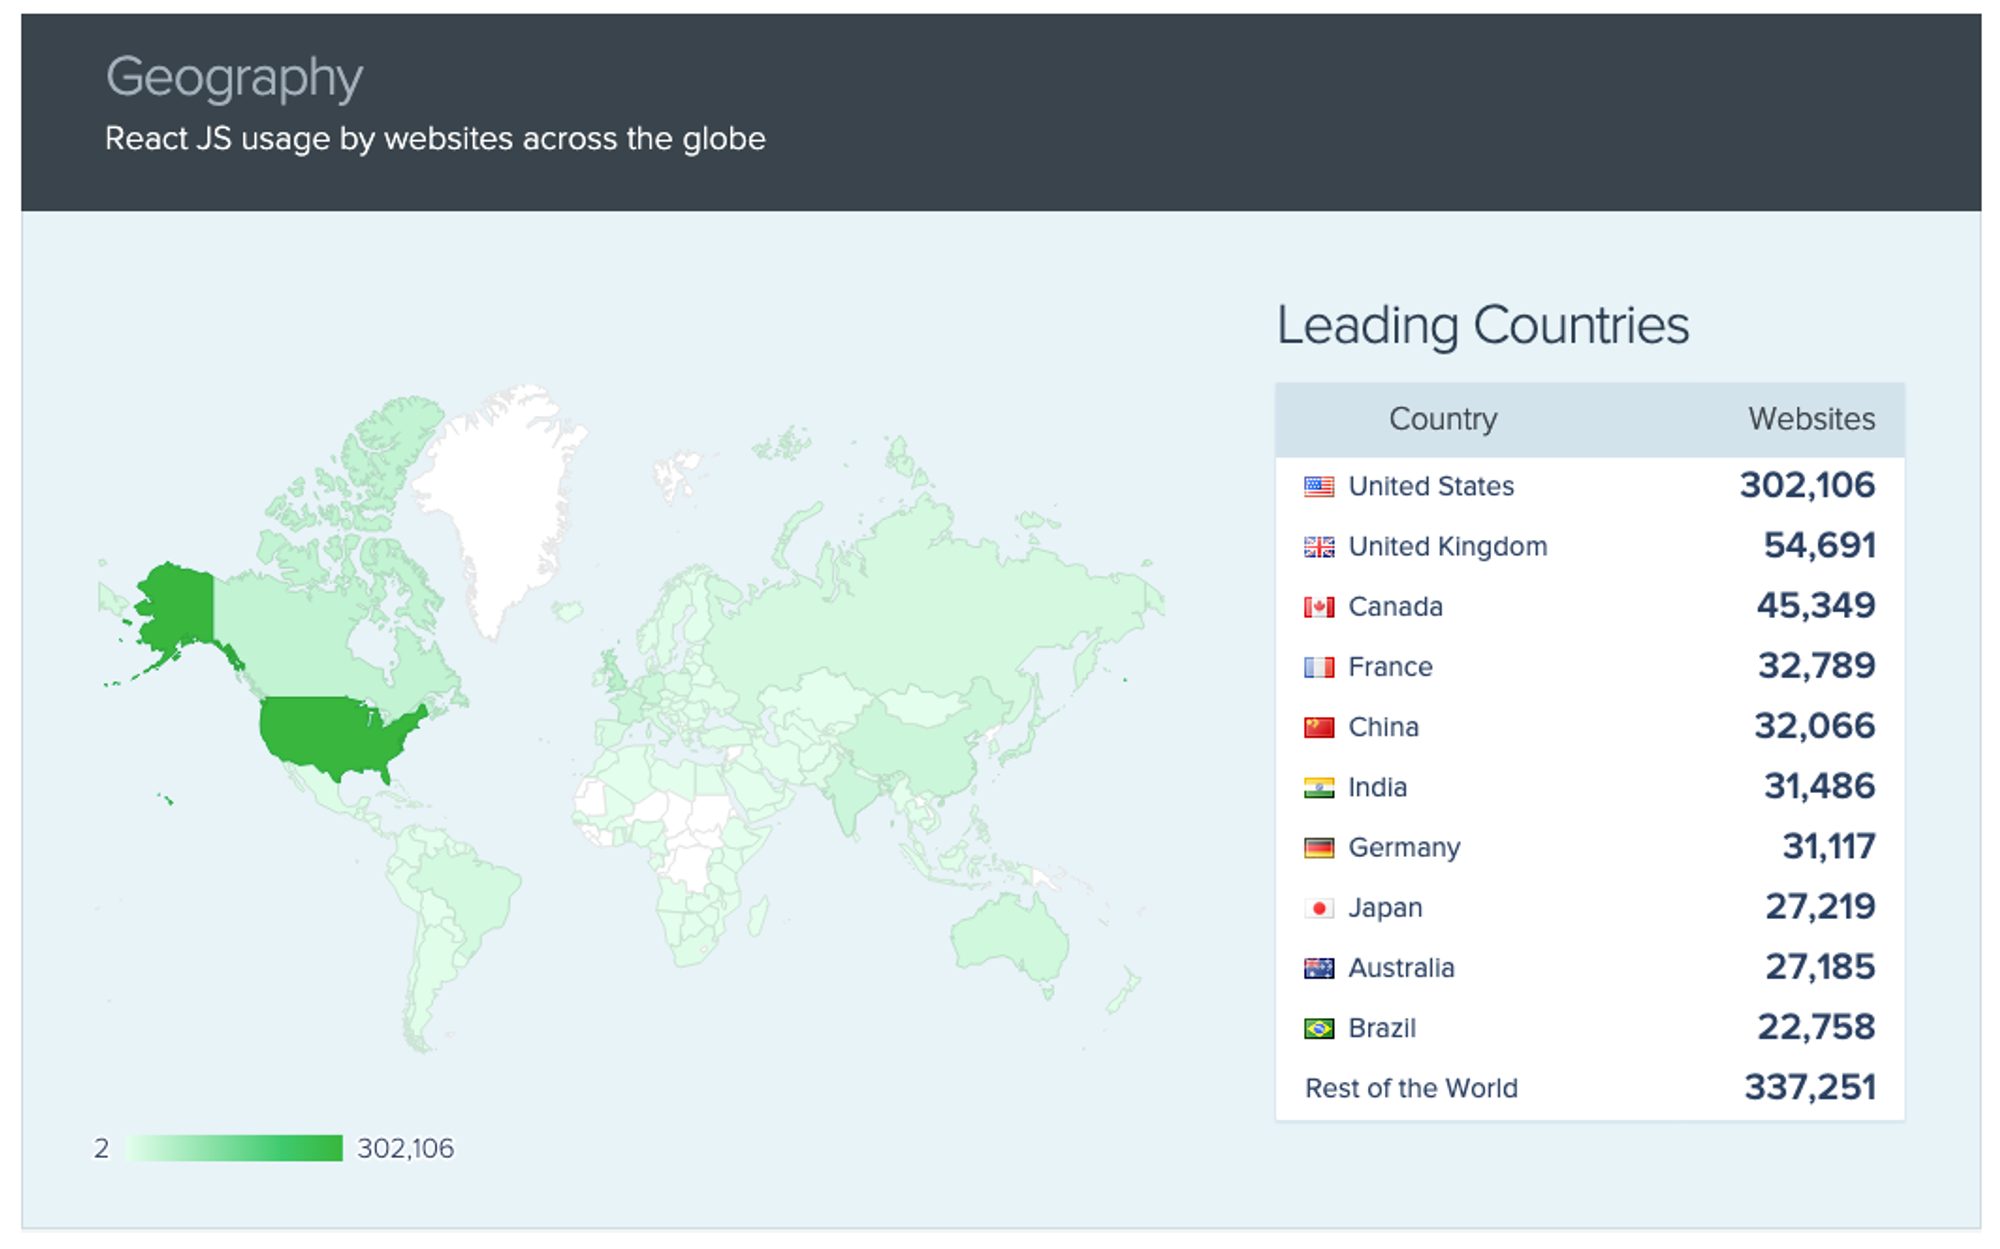The height and width of the screenshot is (1249, 2000).
Task: Click the China flag icon
Action: click(1318, 727)
